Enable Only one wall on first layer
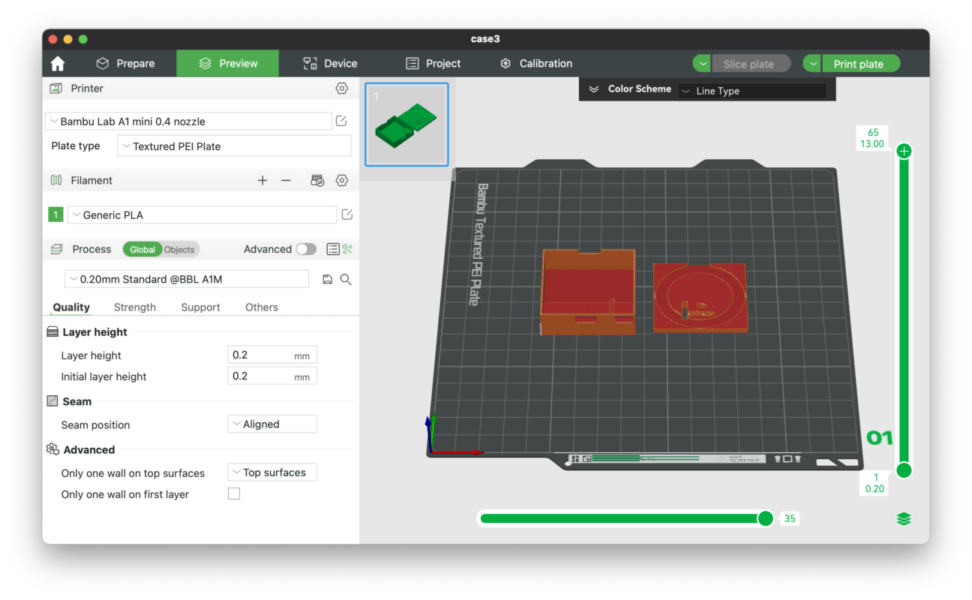Screen dimensions: 972x600 [234, 494]
